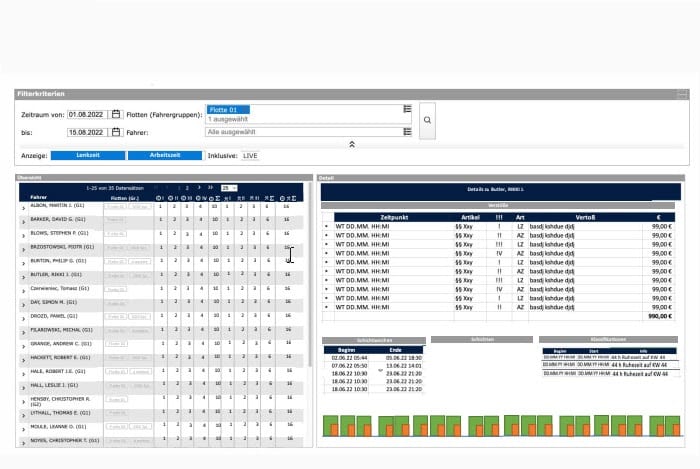Select driver NOYES, CHRISTOPHER T.

tap(65, 440)
